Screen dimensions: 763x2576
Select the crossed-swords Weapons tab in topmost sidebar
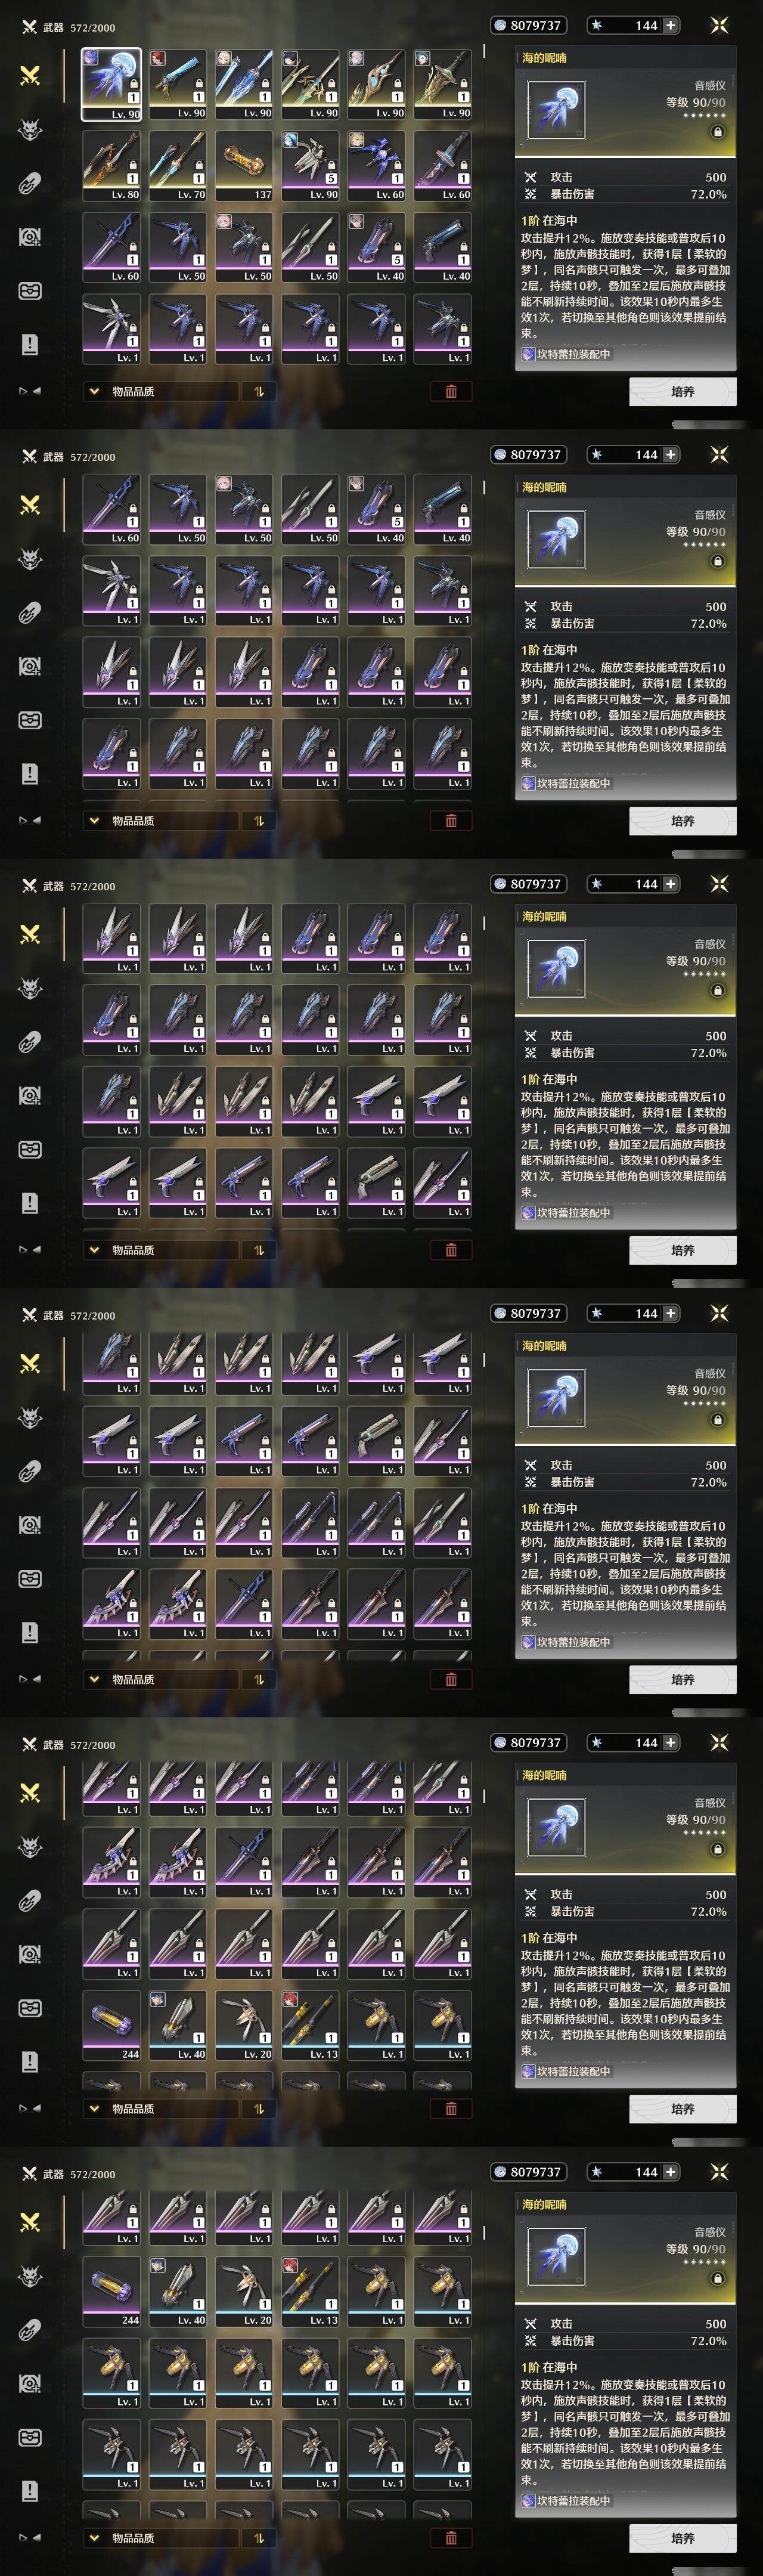tap(30, 75)
